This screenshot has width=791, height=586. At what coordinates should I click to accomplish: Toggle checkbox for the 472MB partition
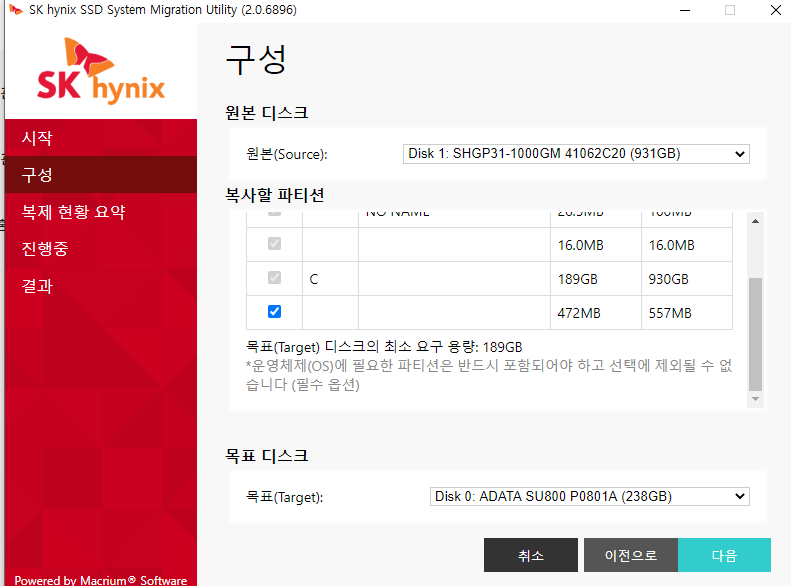274,312
